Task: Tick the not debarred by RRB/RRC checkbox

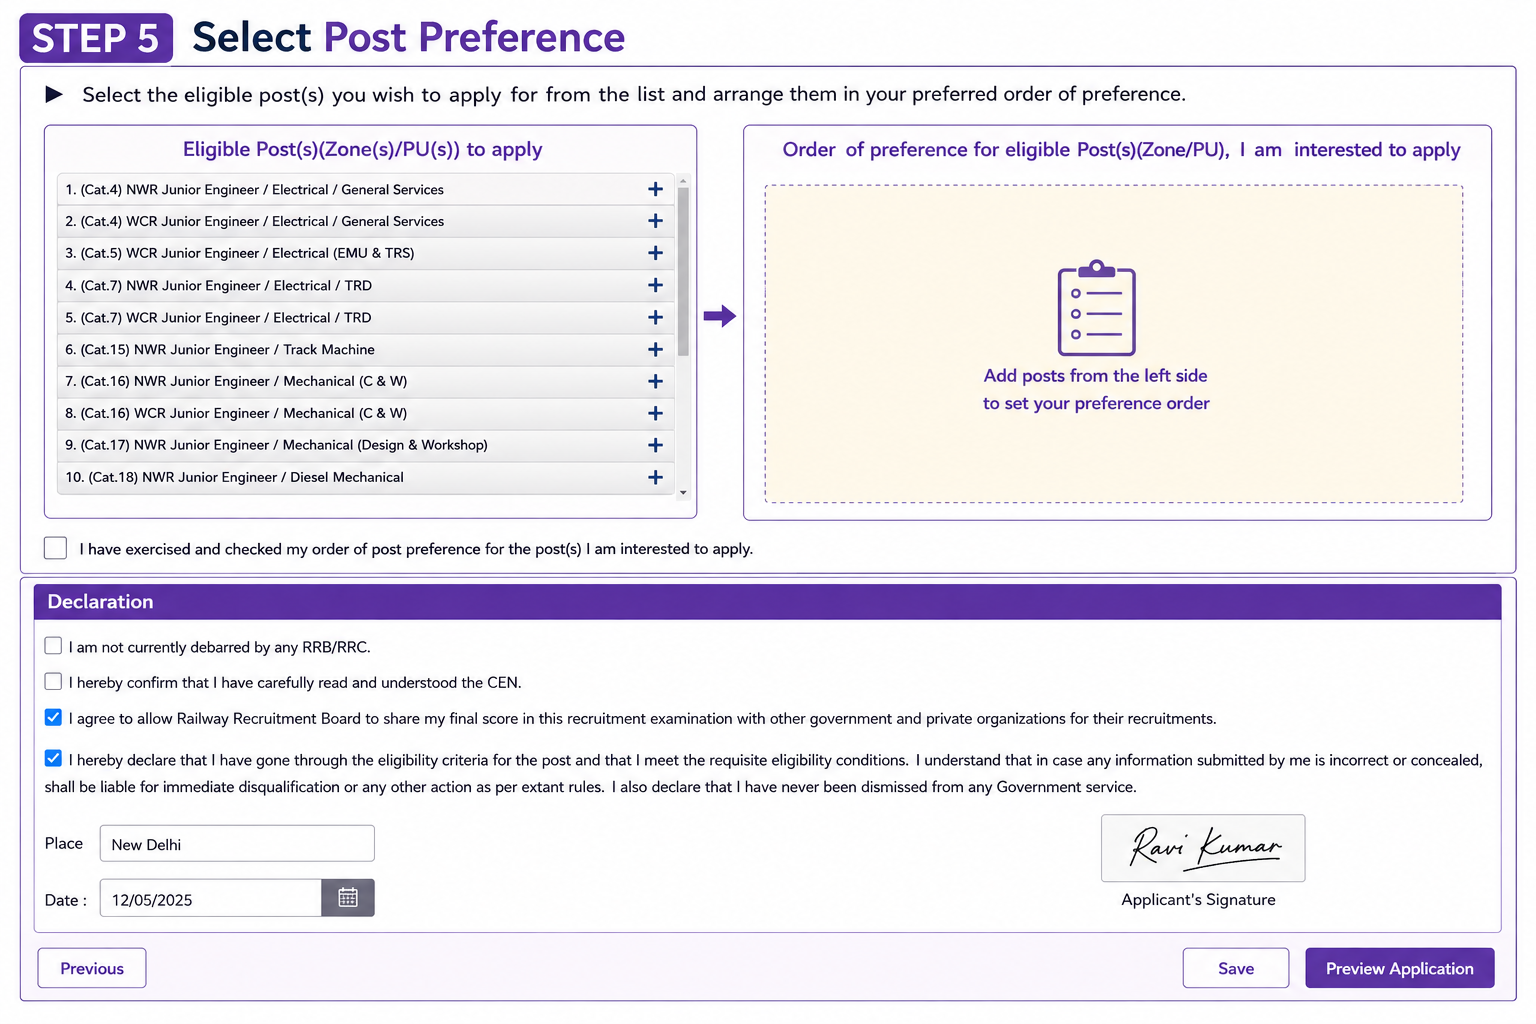Action: pos(54,646)
